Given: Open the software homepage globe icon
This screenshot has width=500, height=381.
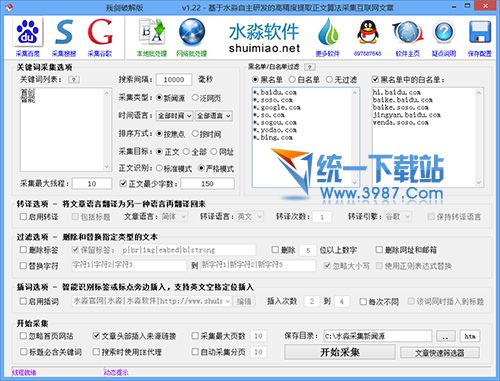Looking at the screenshot, I should click(x=408, y=33).
